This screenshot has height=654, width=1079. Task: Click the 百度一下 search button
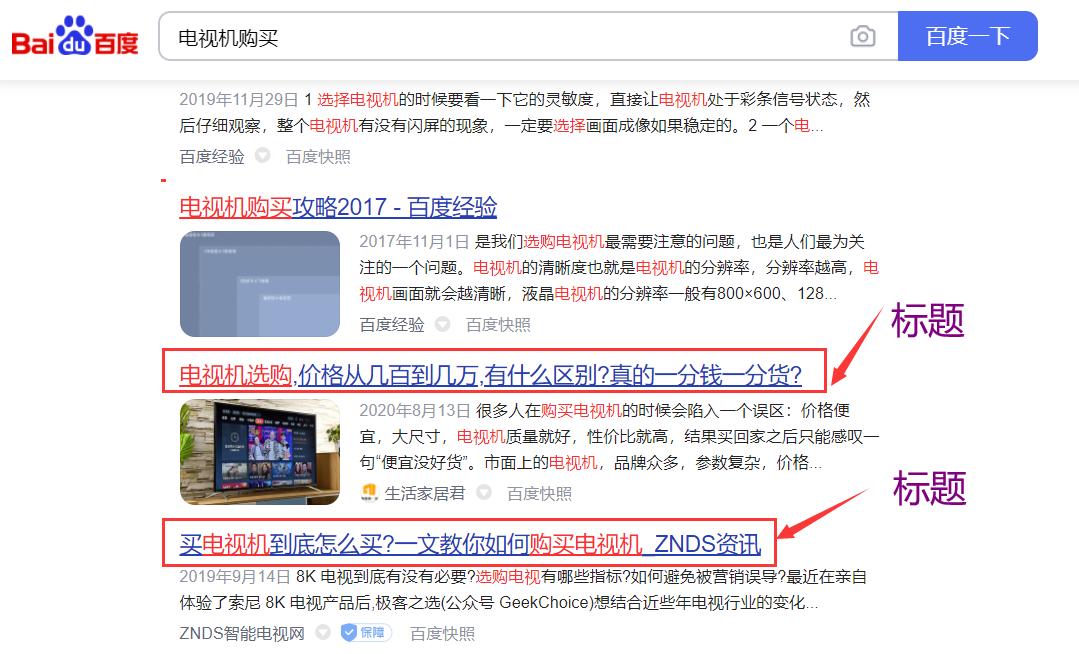(x=967, y=35)
